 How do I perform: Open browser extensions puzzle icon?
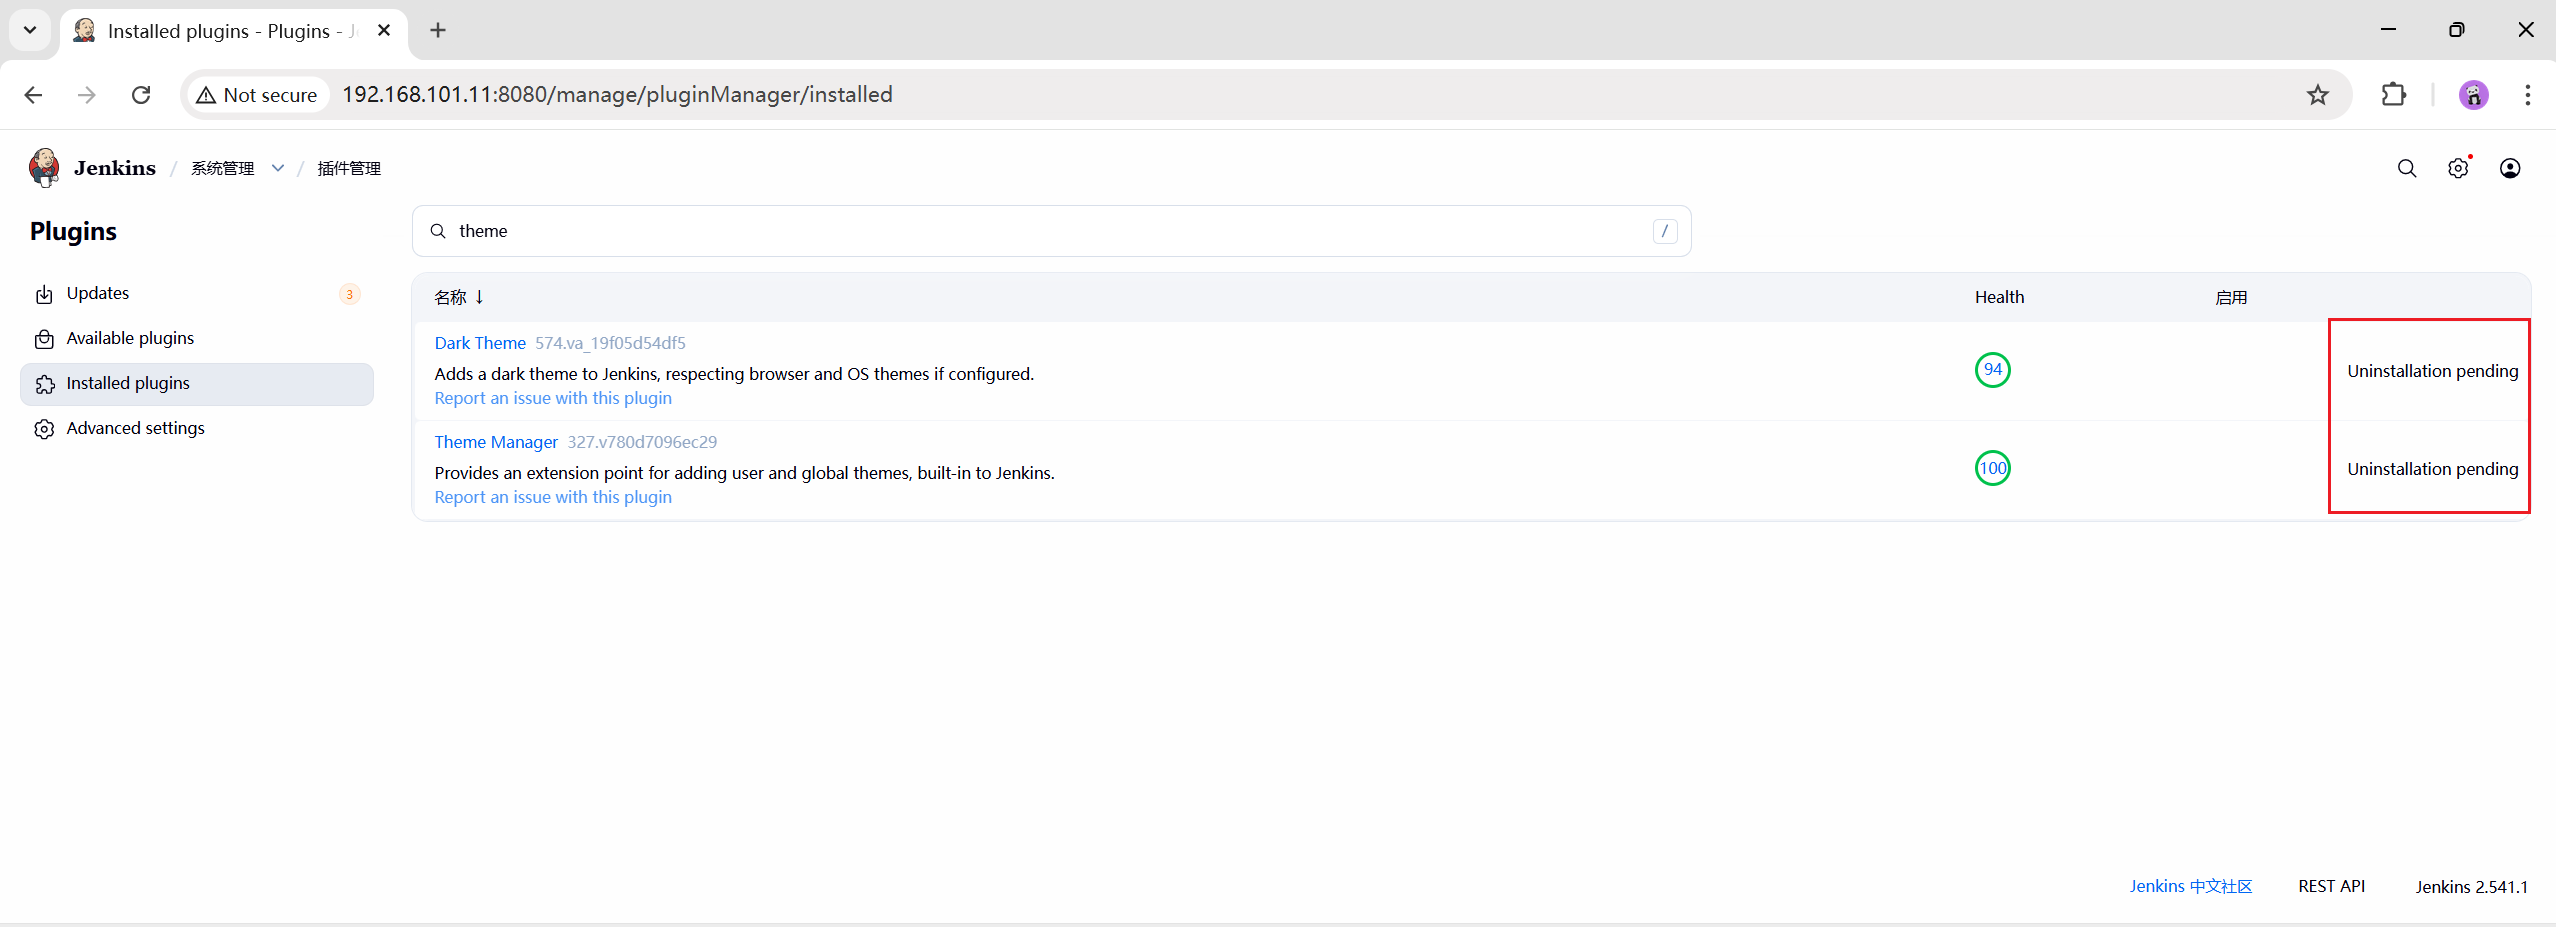[2394, 95]
